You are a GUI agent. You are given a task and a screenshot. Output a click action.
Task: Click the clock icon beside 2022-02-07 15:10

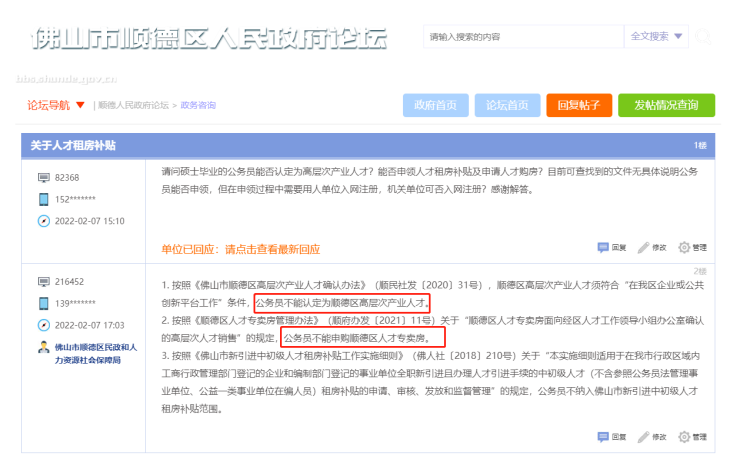43,221
